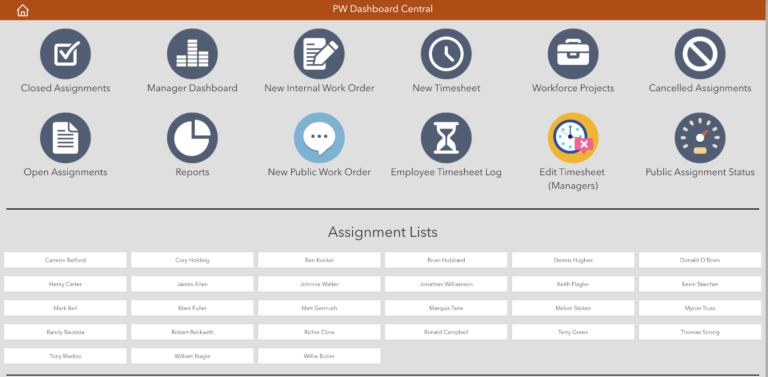This screenshot has height=377, width=768.
Task: Select Jonathan Williamson assignment list
Action: click(x=446, y=284)
